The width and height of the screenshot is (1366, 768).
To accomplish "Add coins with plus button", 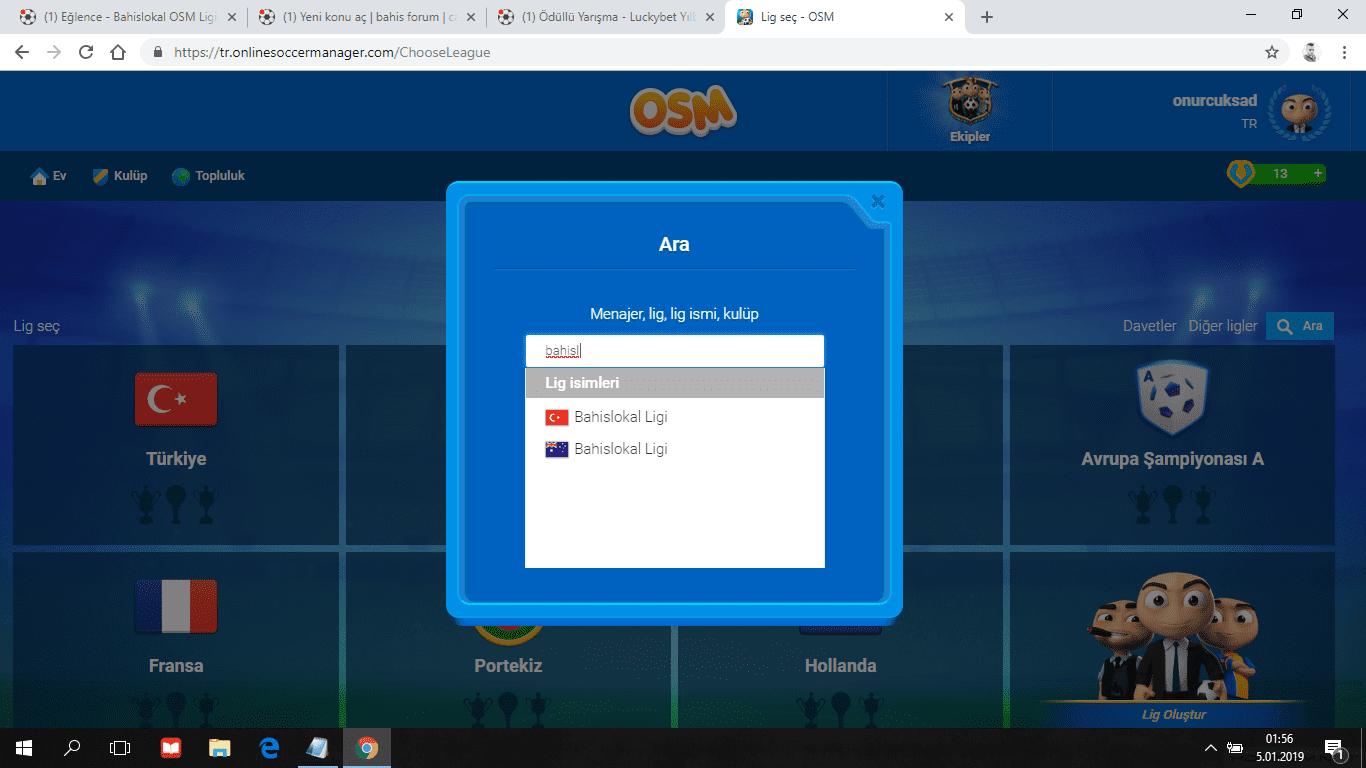I will coord(1317,174).
